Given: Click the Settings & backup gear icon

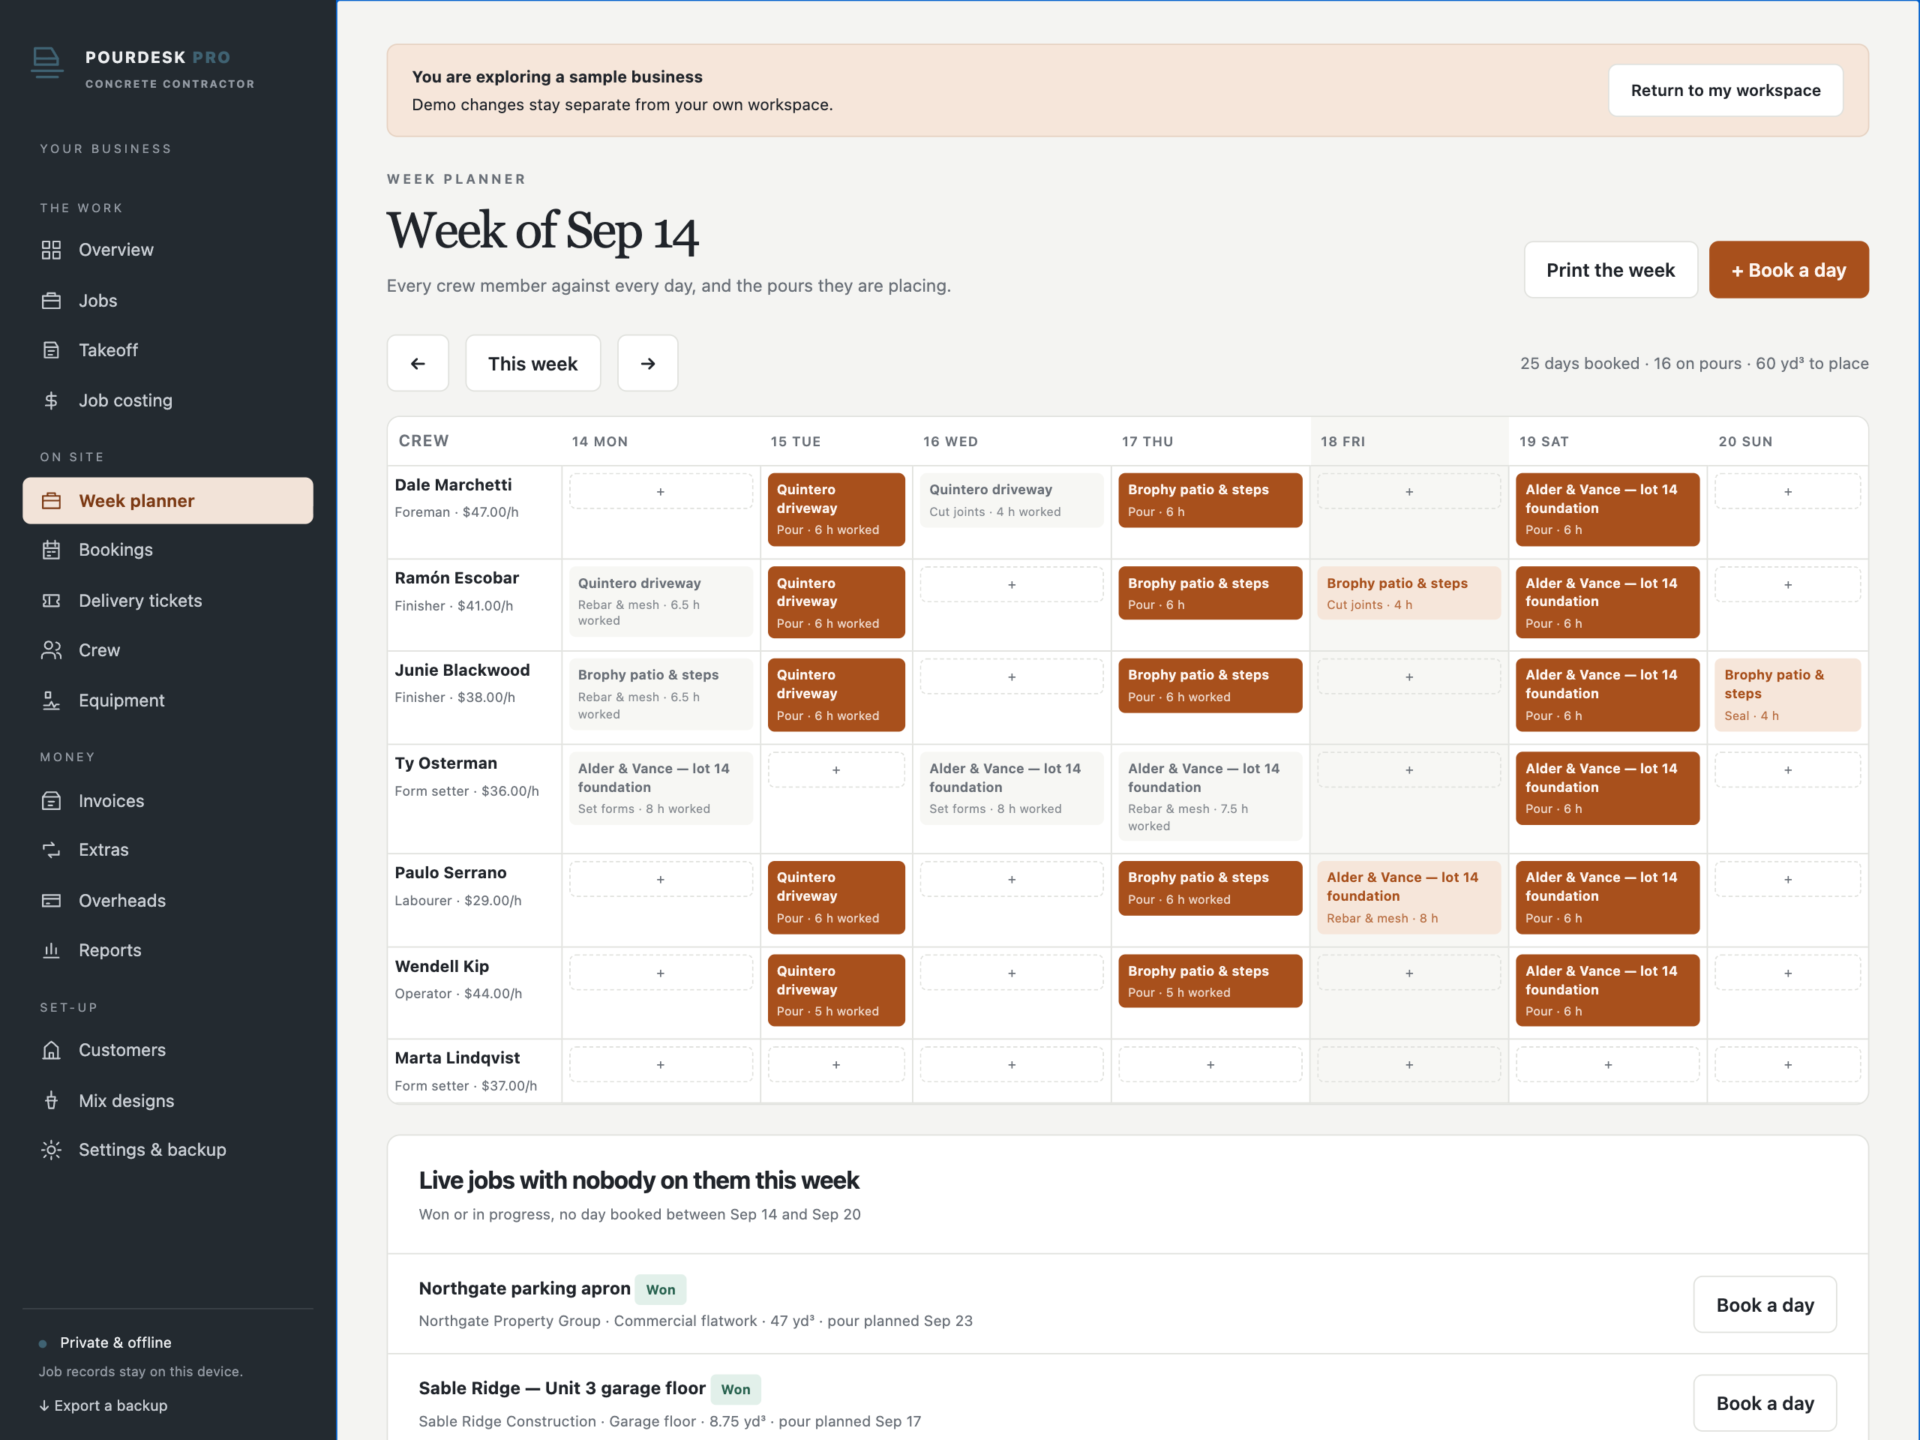Looking at the screenshot, I should [51, 1150].
